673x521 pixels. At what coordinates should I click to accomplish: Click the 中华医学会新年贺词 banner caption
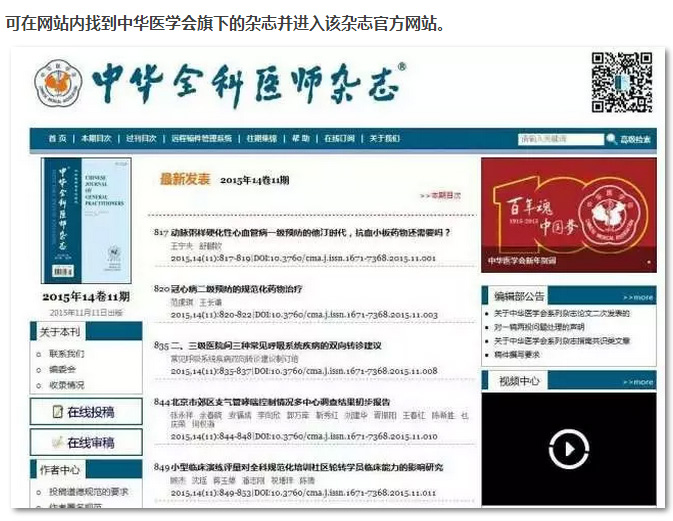tap(522, 260)
